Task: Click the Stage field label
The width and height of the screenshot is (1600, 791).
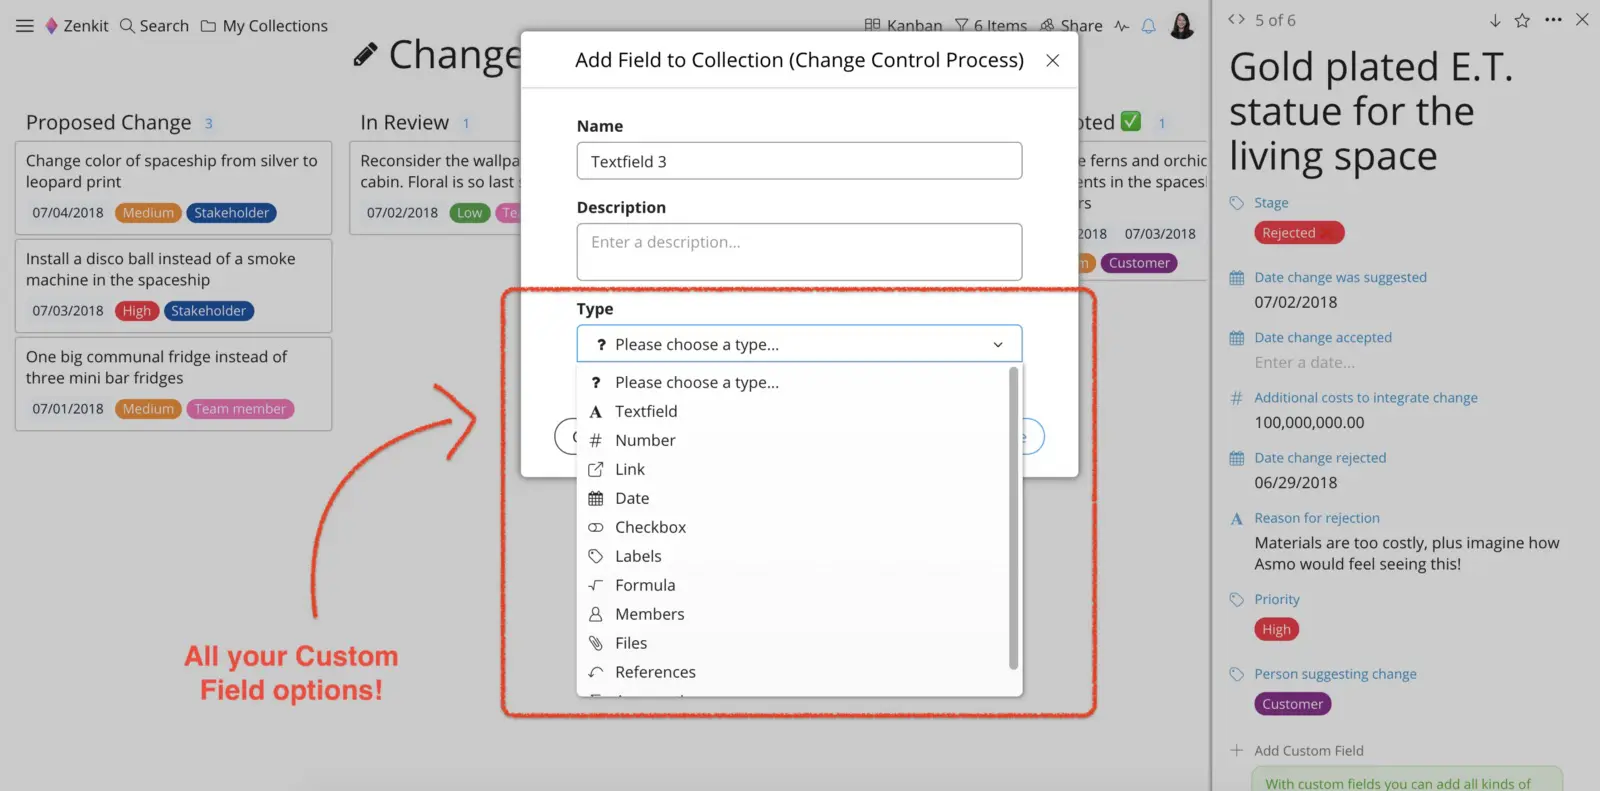Action: coord(1271,203)
